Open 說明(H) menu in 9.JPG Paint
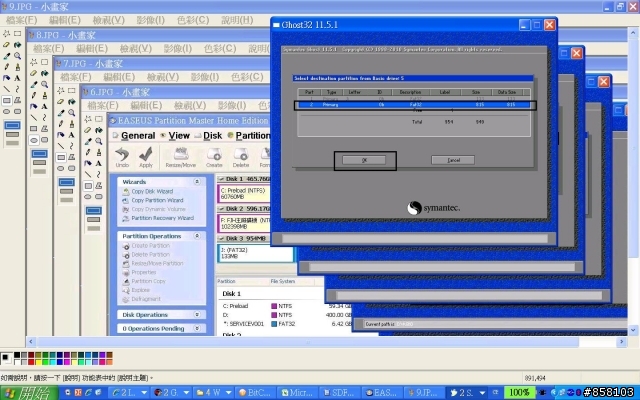This screenshot has height=400, width=640. tap(237, 20)
